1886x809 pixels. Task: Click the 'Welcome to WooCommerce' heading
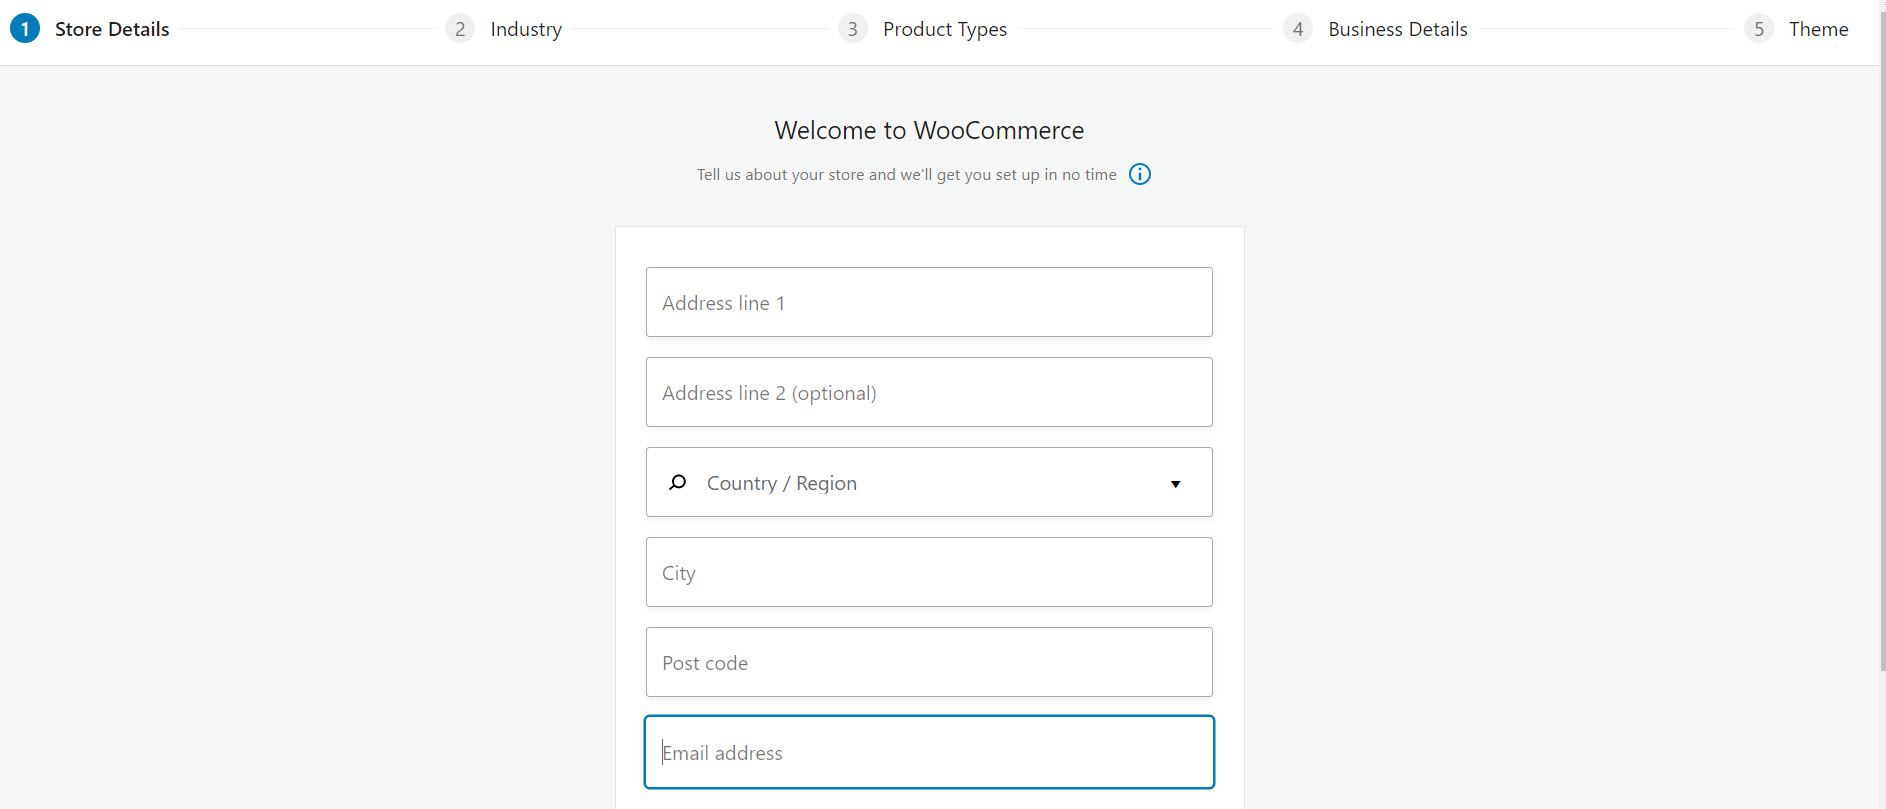(x=929, y=130)
